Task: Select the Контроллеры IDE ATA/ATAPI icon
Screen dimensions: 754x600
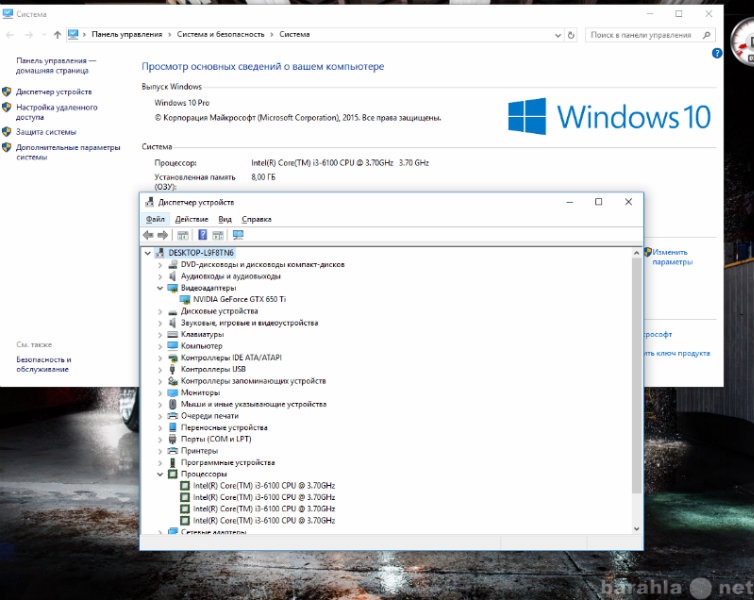Action: tap(173, 358)
